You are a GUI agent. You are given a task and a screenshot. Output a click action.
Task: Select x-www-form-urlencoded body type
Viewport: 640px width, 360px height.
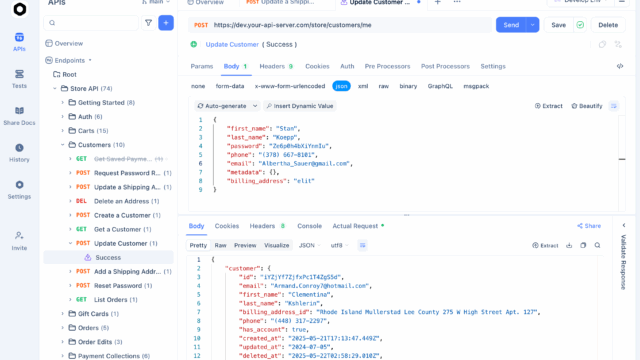click(290, 86)
